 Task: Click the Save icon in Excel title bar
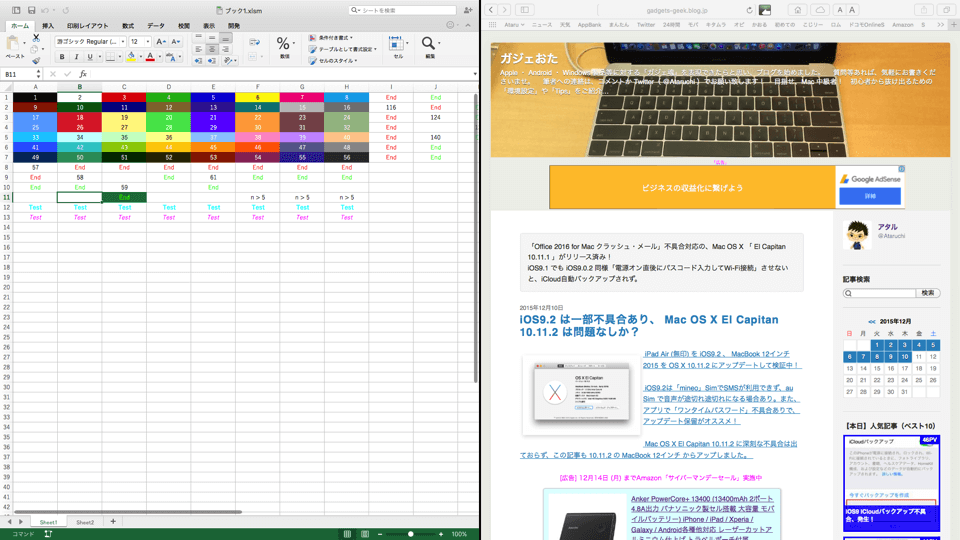click(x=31, y=10)
